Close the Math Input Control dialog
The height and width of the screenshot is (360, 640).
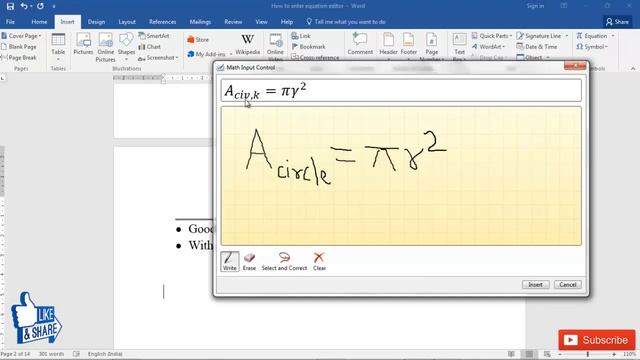(x=575, y=66)
